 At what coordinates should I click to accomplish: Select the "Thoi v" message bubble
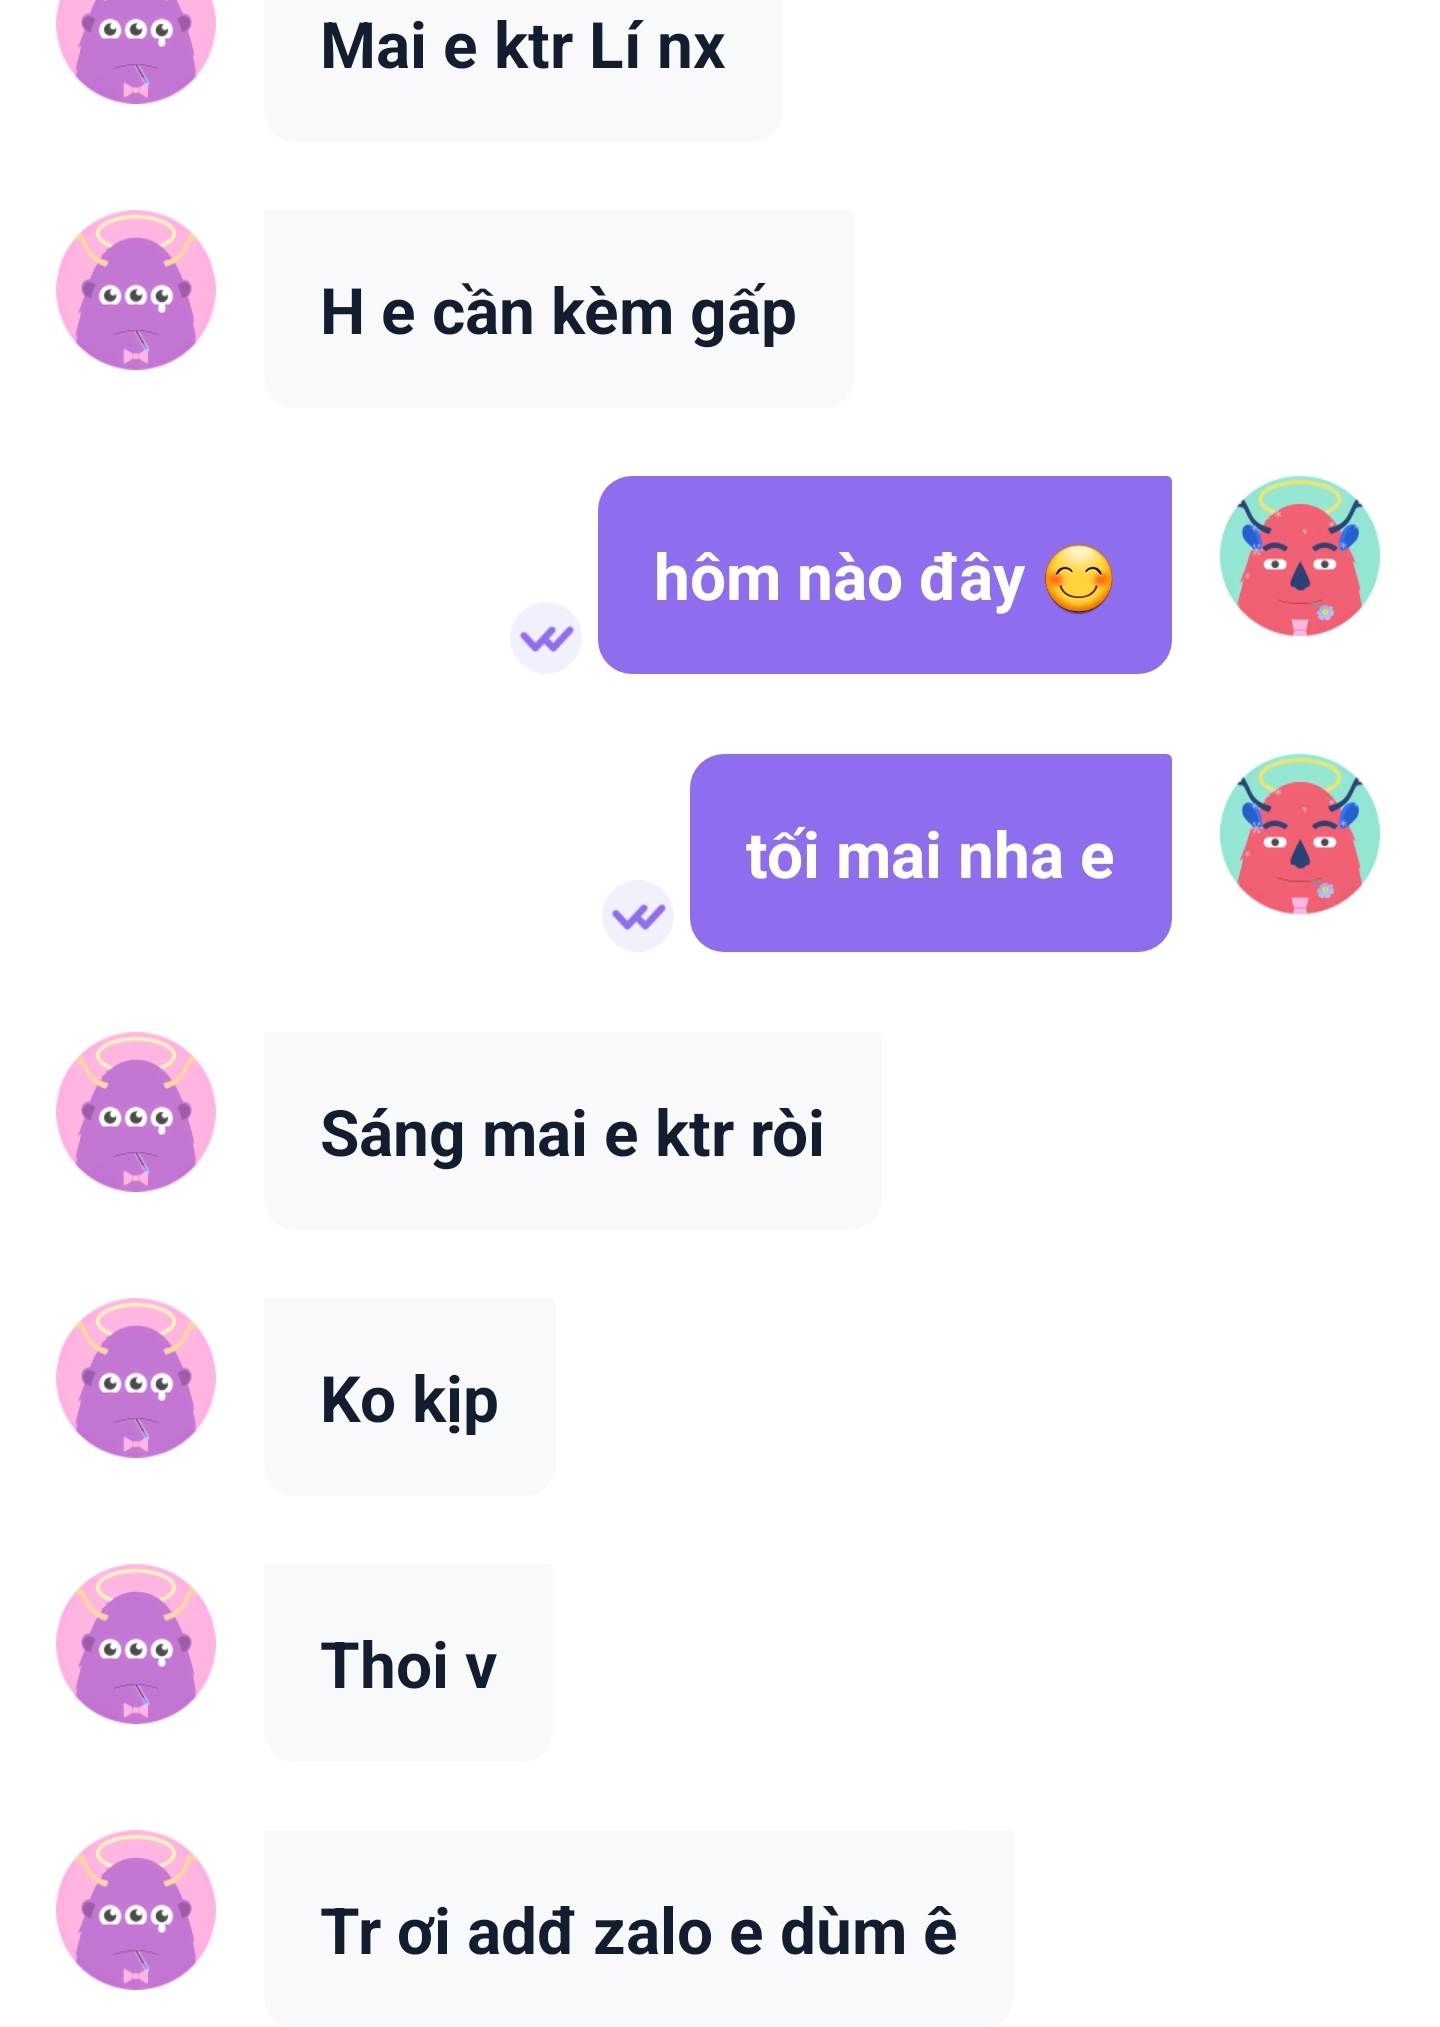pyautogui.click(x=408, y=1664)
